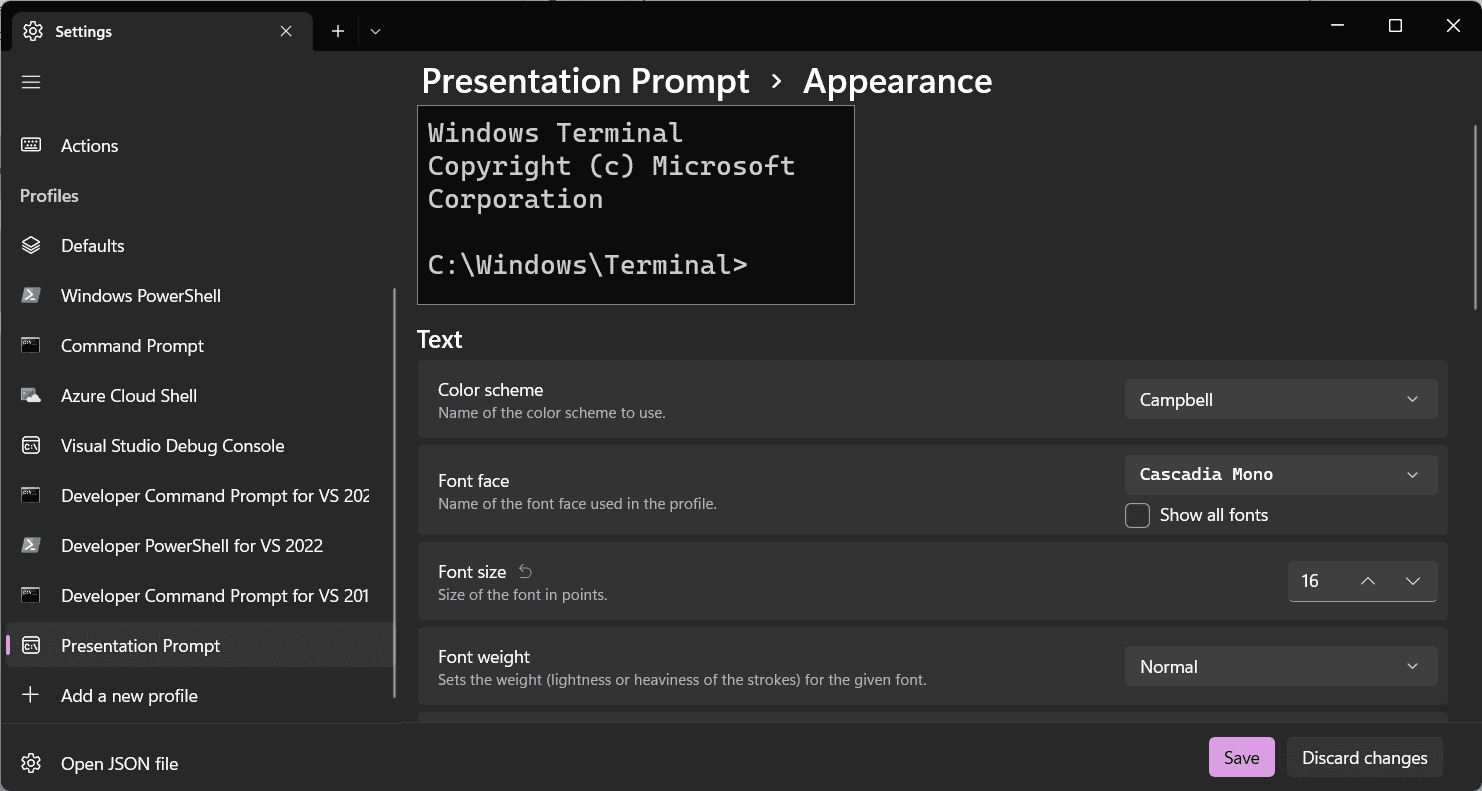This screenshot has height=791, width=1482.
Task: Open the Color scheme dropdown
Action: 1280,400
